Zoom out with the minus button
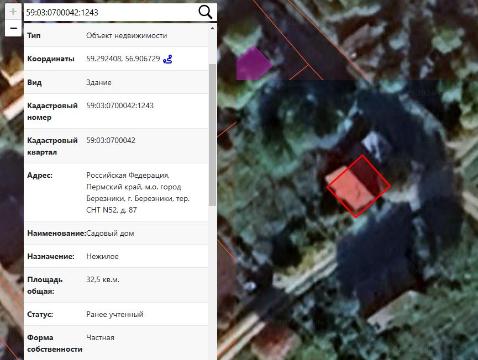The height and width of the screenshot is (360, 478). point(13,28)
